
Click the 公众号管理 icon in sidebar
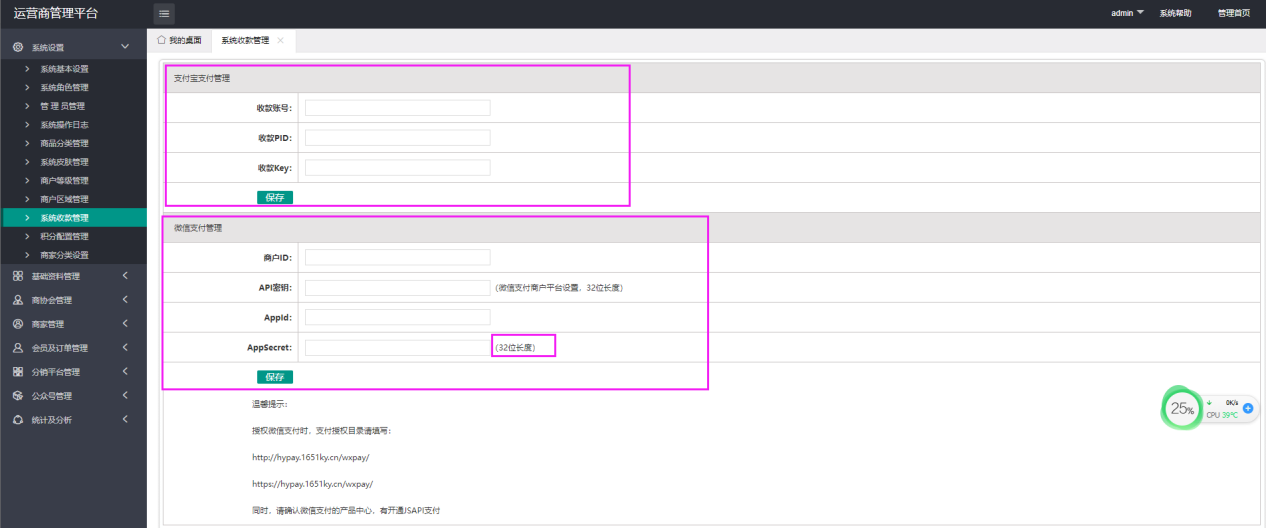coord(18,396)
